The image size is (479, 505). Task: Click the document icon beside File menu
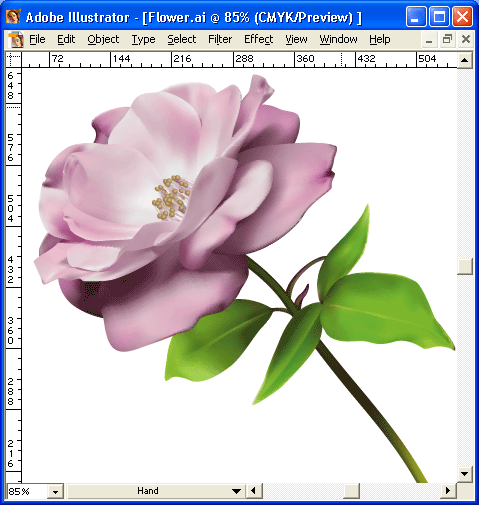(16, 40)
